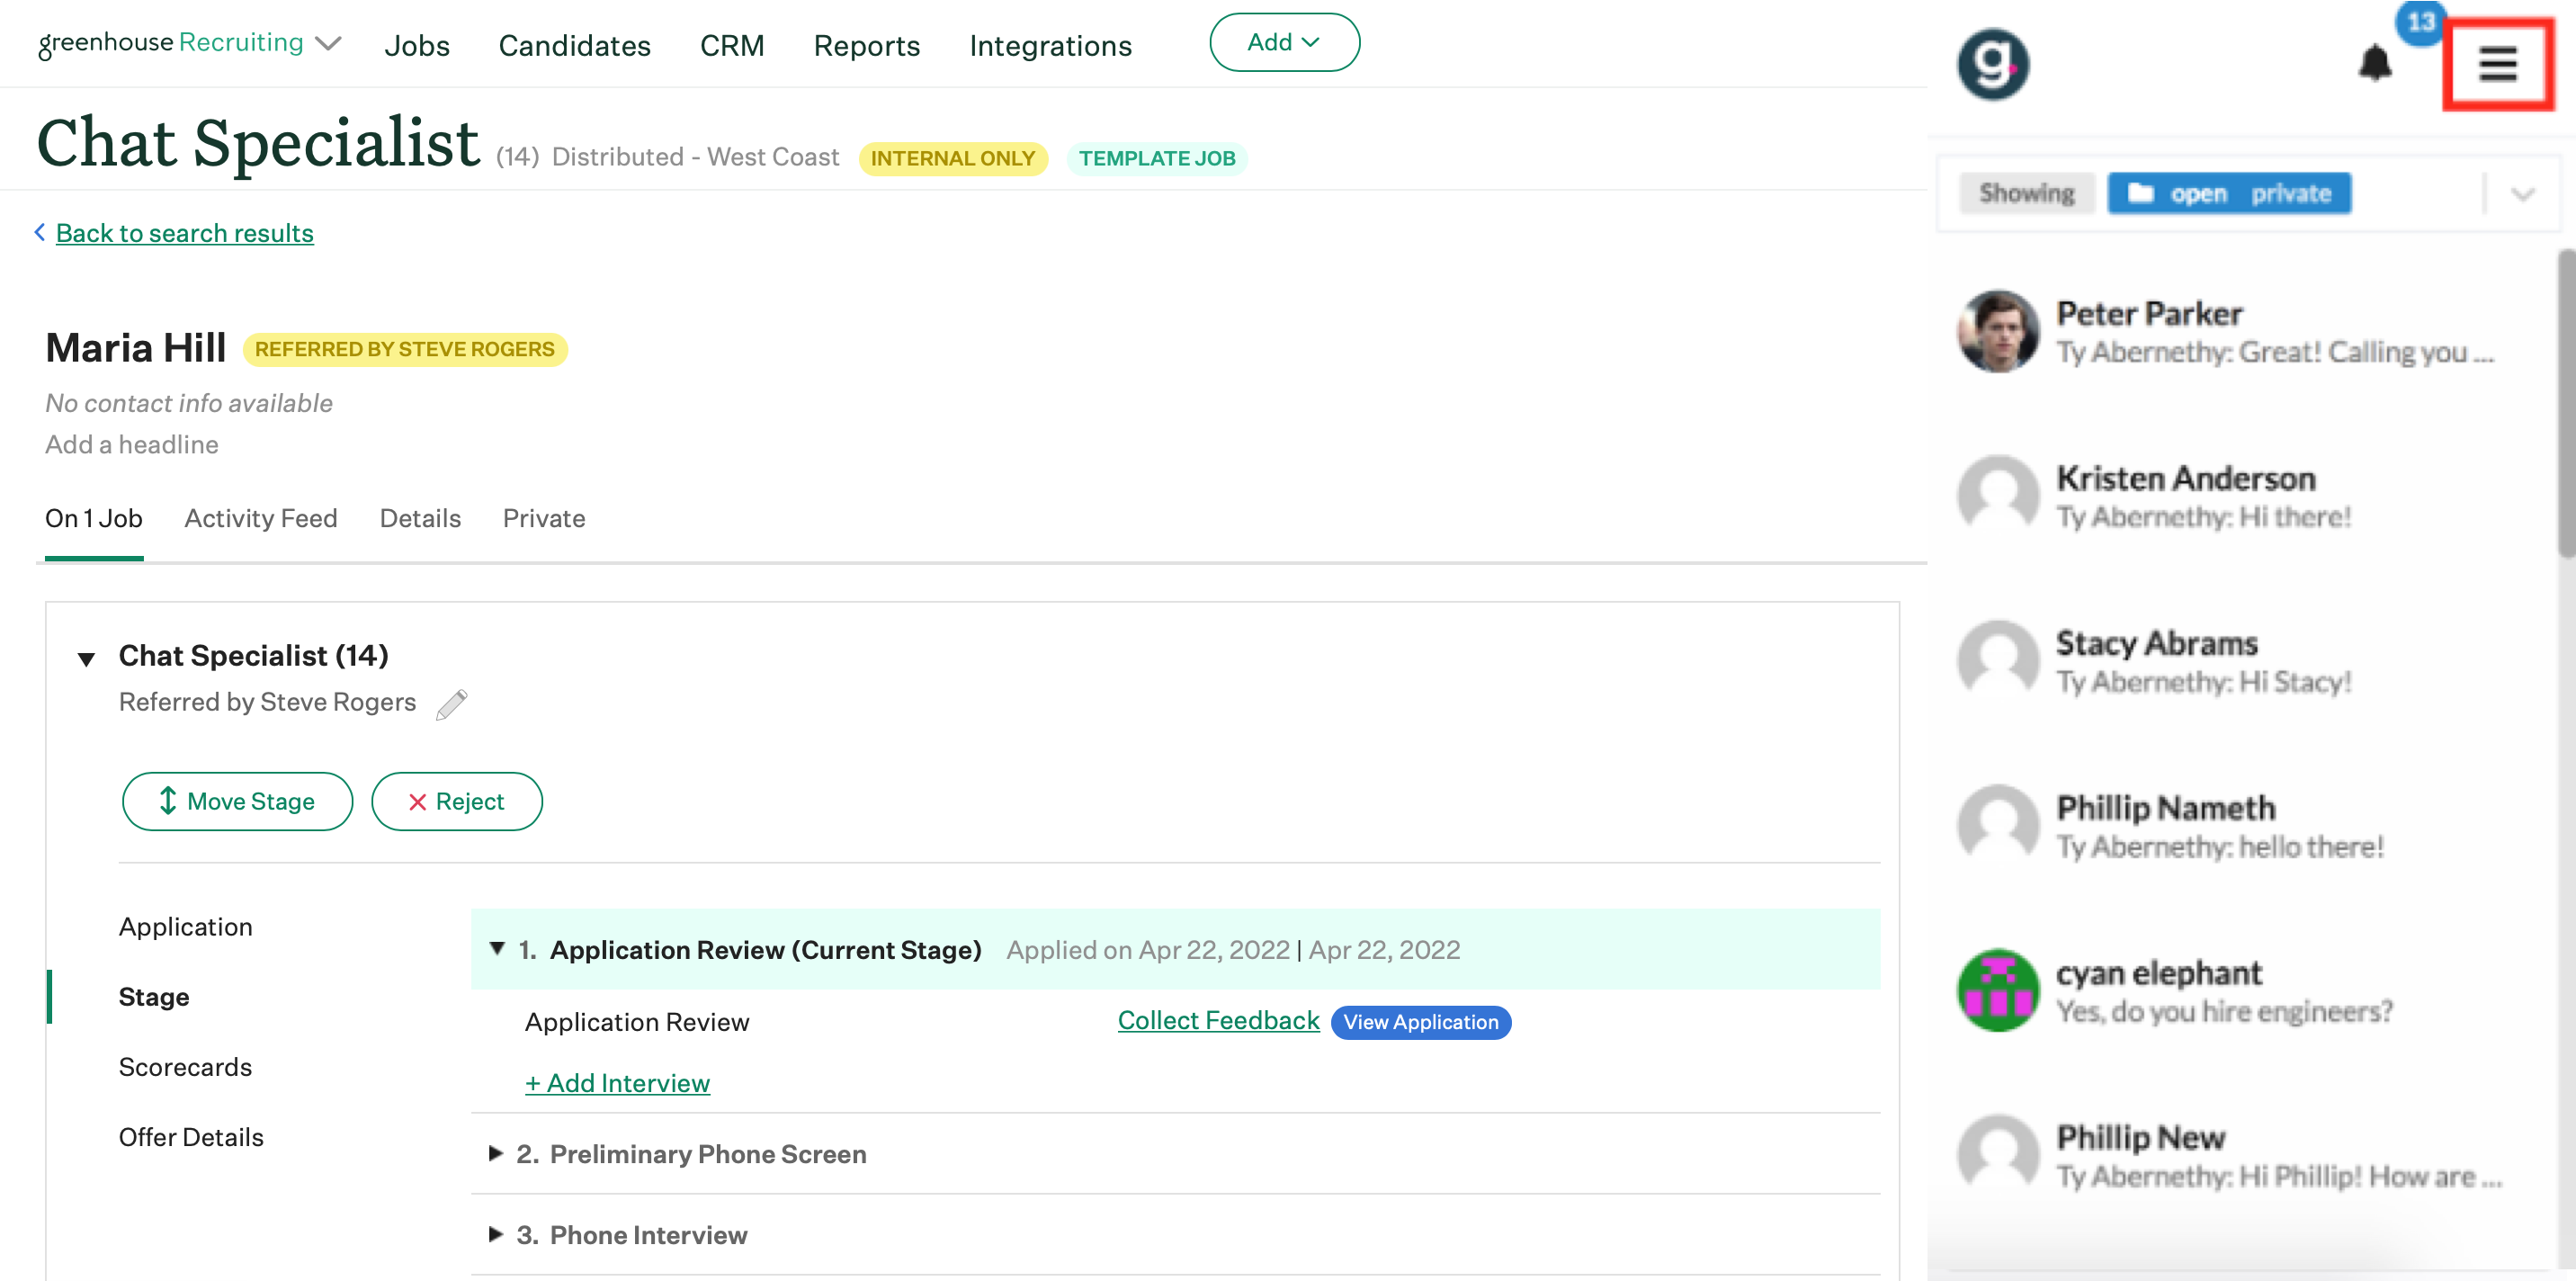
Task: Collapse the Chat Specialist (14) section
Action: click(87, 658)
